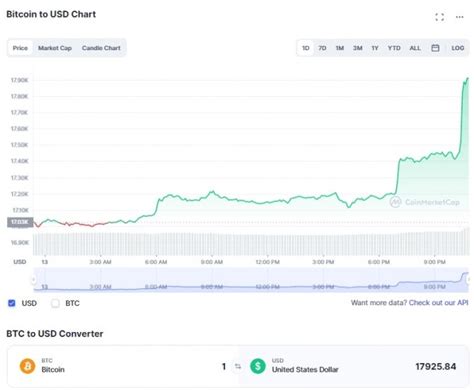The image size is (474, 390).
Task: Open the three-dots more options menu
Action: [x=460, y=17]
